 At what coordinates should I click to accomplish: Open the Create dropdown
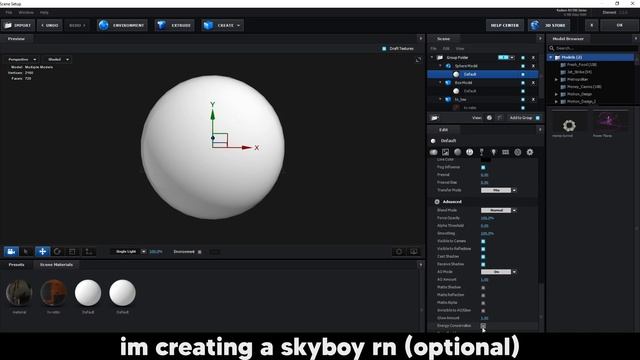pyautogui.click(x=222, y=25)
